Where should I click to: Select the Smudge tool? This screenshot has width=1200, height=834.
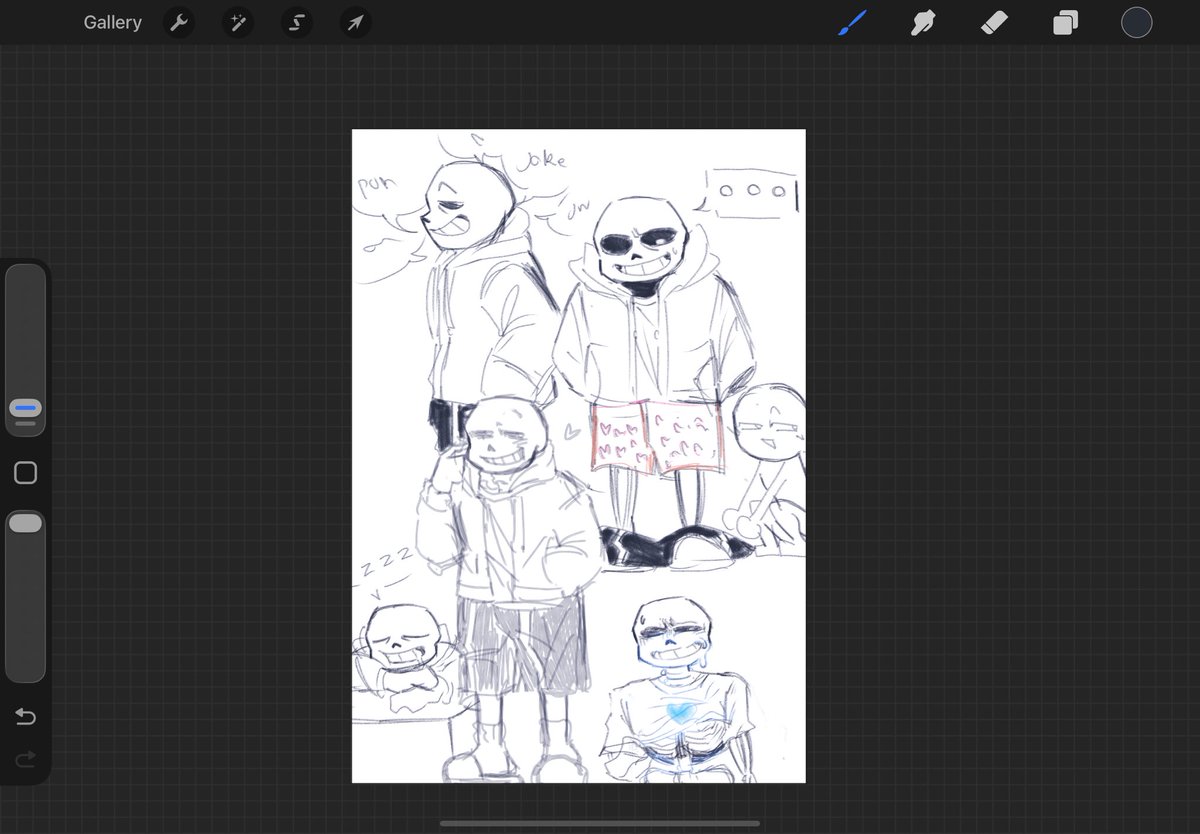coord(923,22)
